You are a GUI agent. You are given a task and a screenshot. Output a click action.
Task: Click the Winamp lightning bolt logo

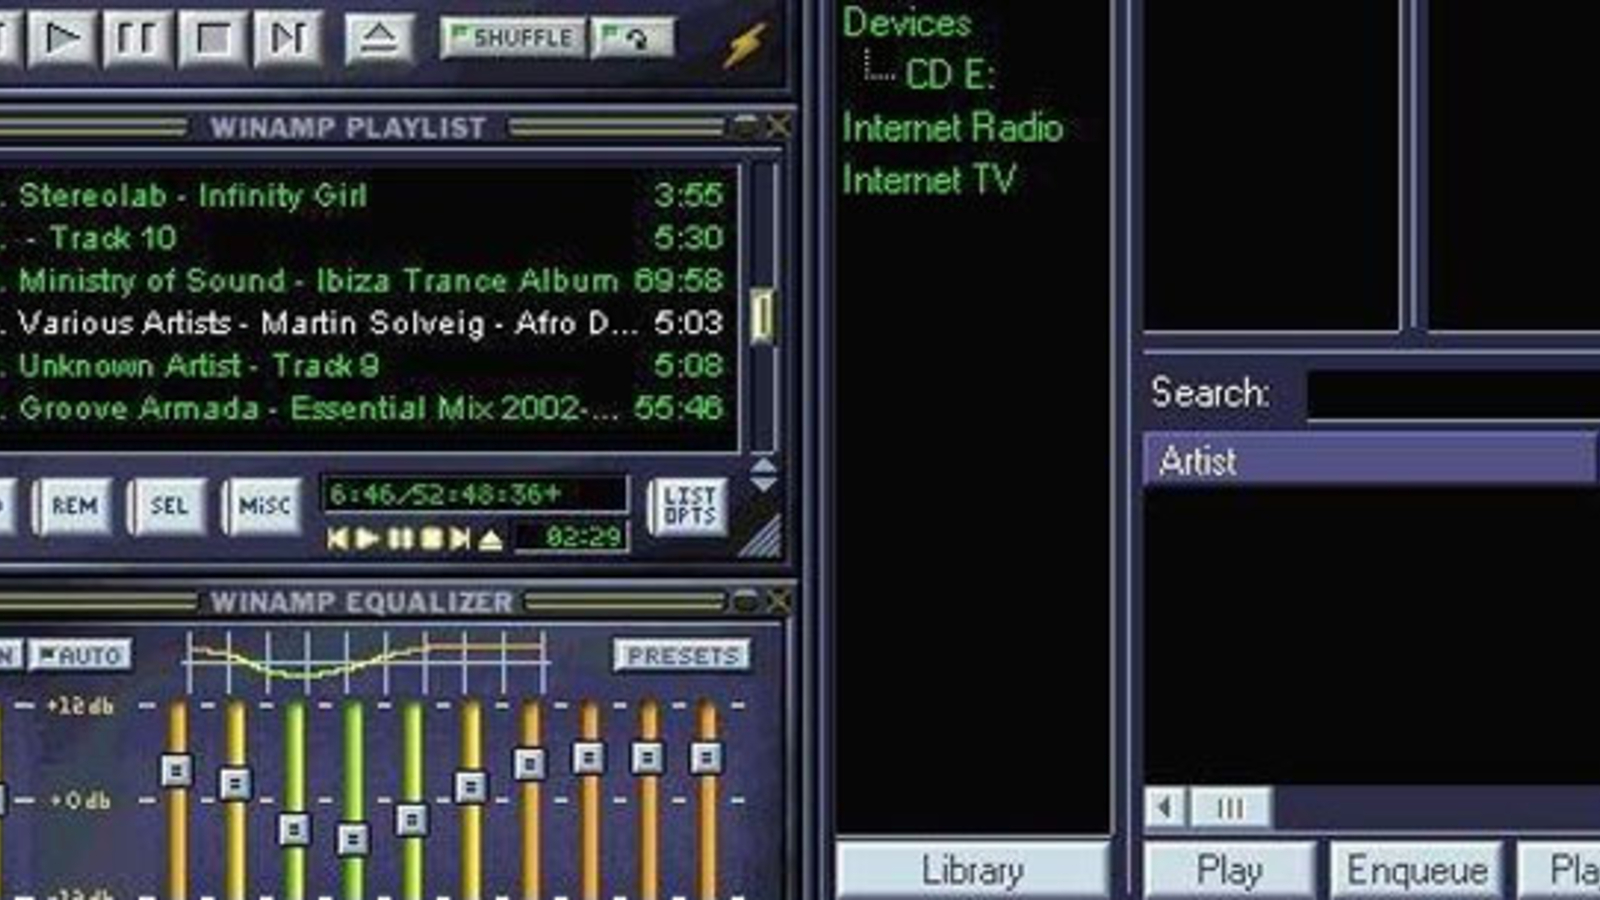pos(746,45)
